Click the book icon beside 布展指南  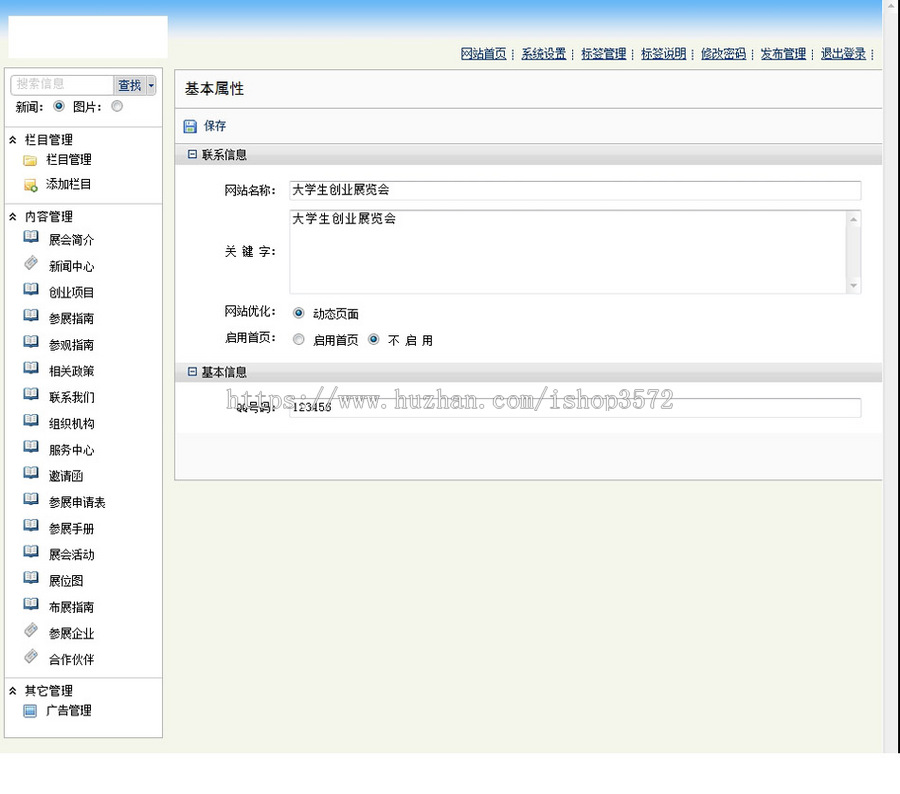[31, 603]
